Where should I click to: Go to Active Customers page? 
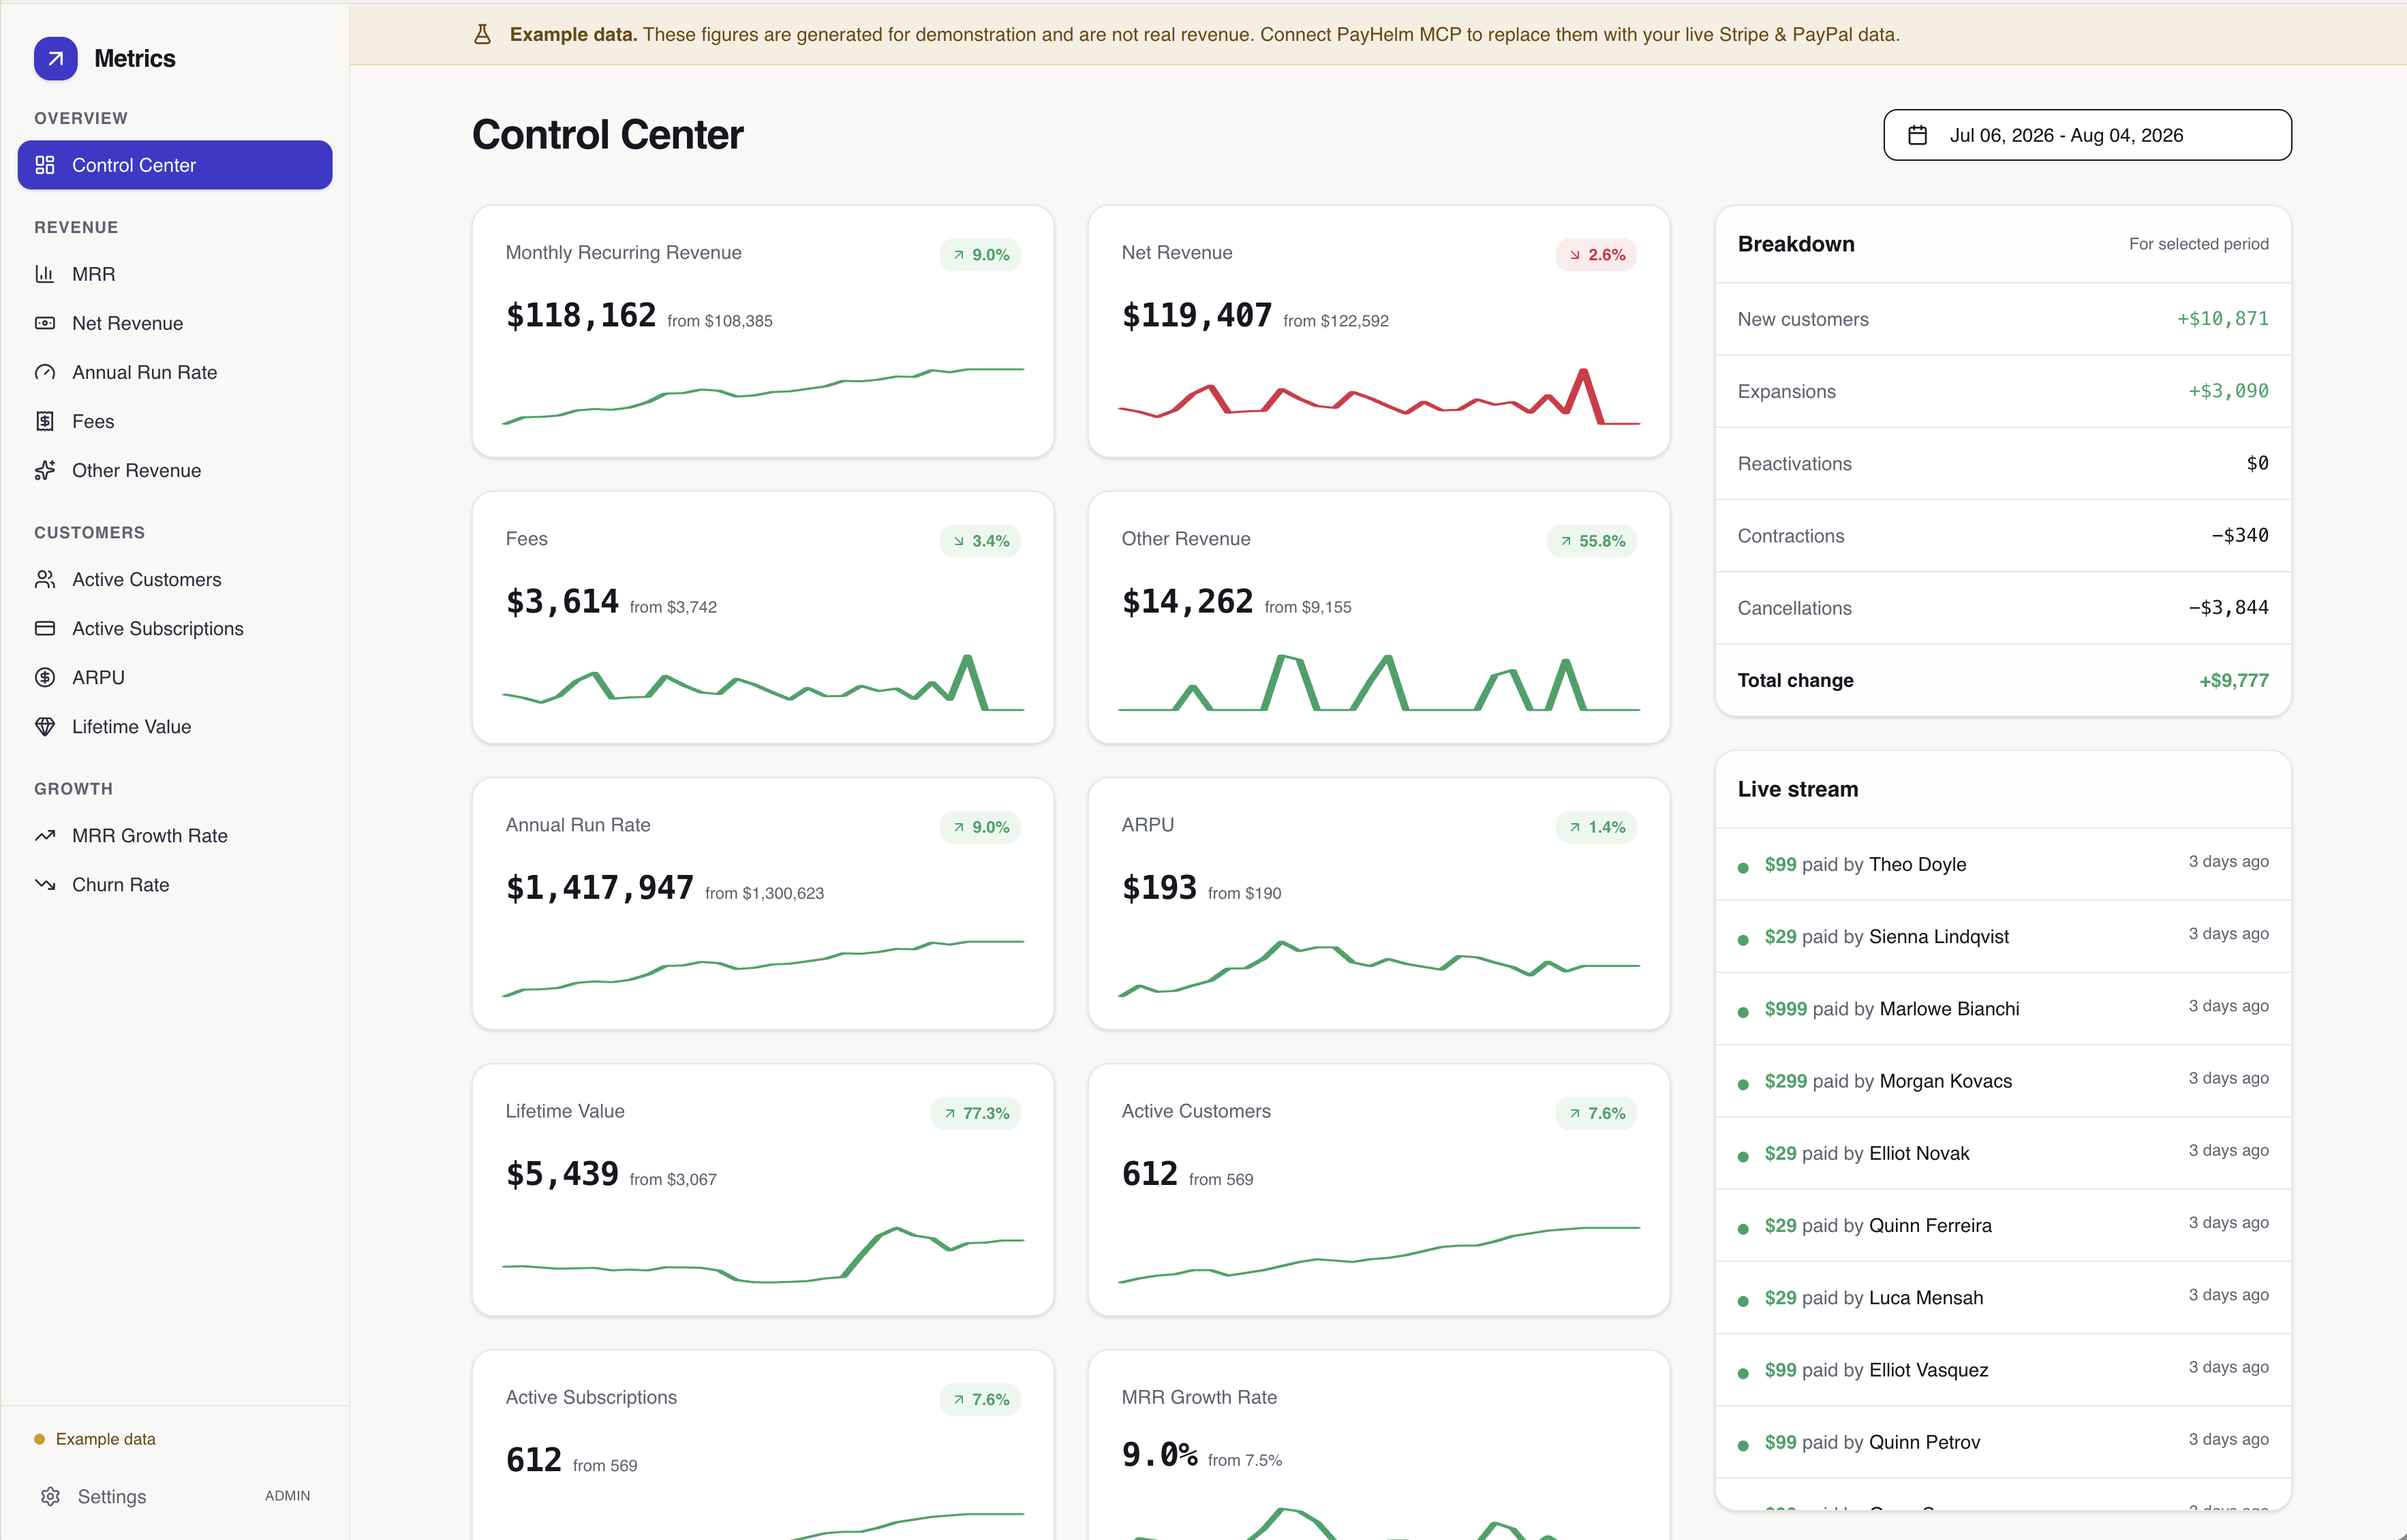(x=175, y=579)
